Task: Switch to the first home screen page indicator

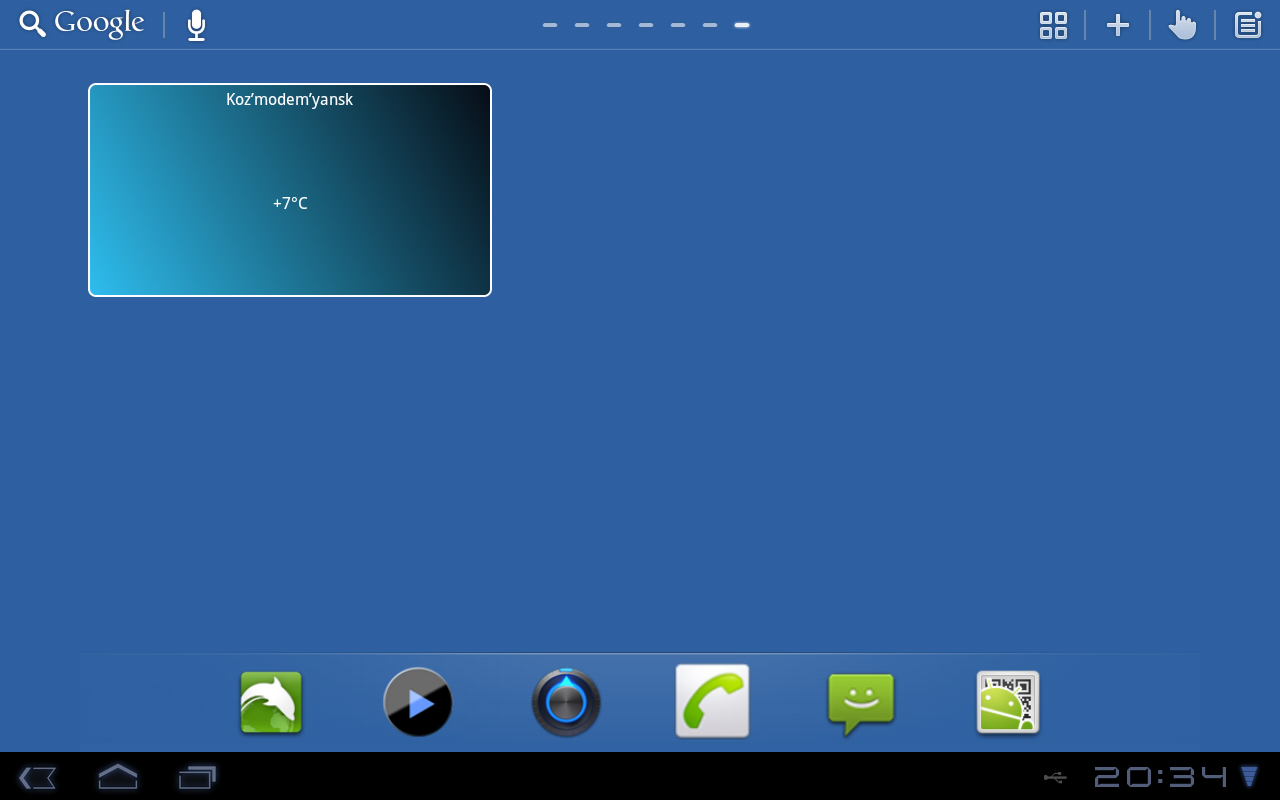Action: point(550,25)
